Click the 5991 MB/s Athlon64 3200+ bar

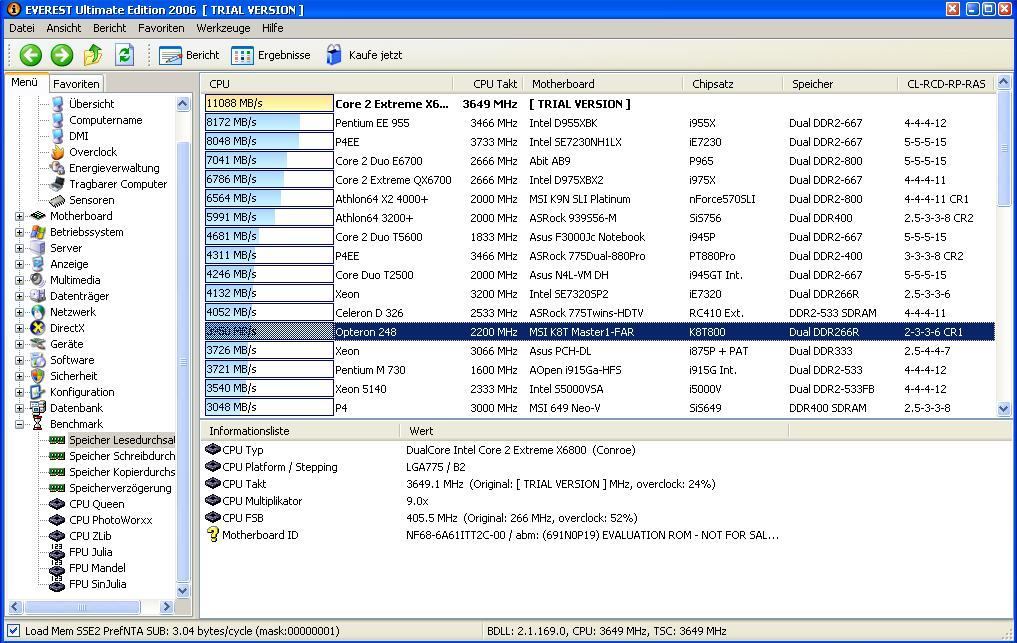click(x=269, y=217)
